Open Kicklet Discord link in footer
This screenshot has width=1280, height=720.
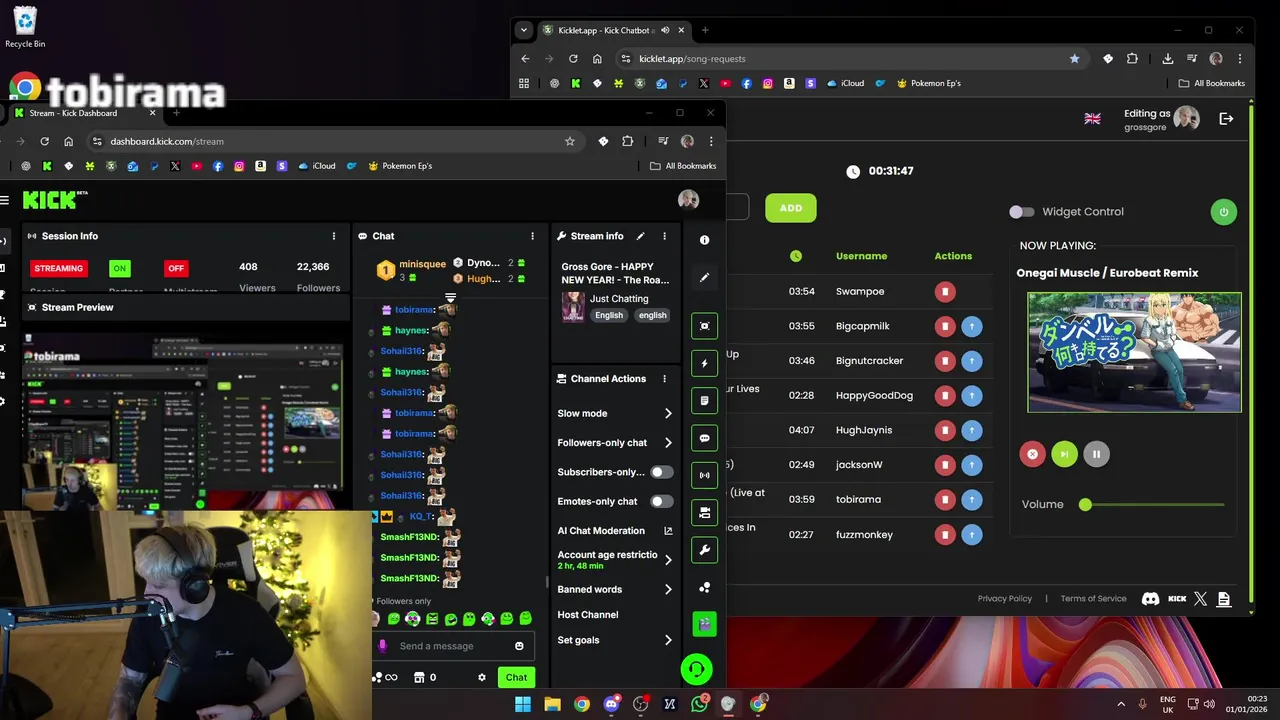1151,599
